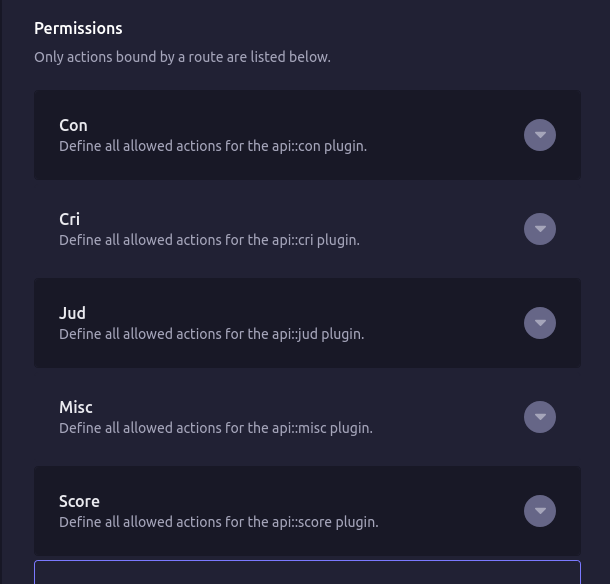Click the api::cri plugin description text
This screenshot has width=610, height=584.
click(209, 240)
